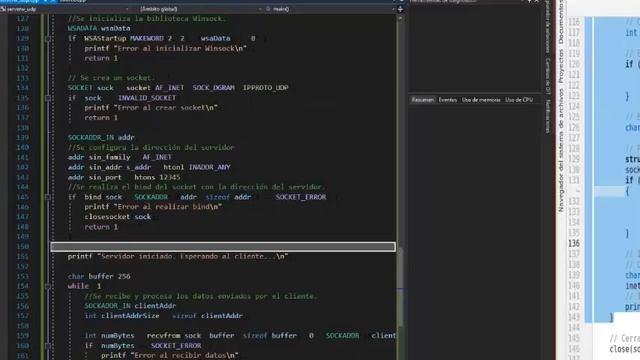
Task: Click "SOCK_DGRAM" in the socket call
Action: pyautogui.click(x=213, y=88)
